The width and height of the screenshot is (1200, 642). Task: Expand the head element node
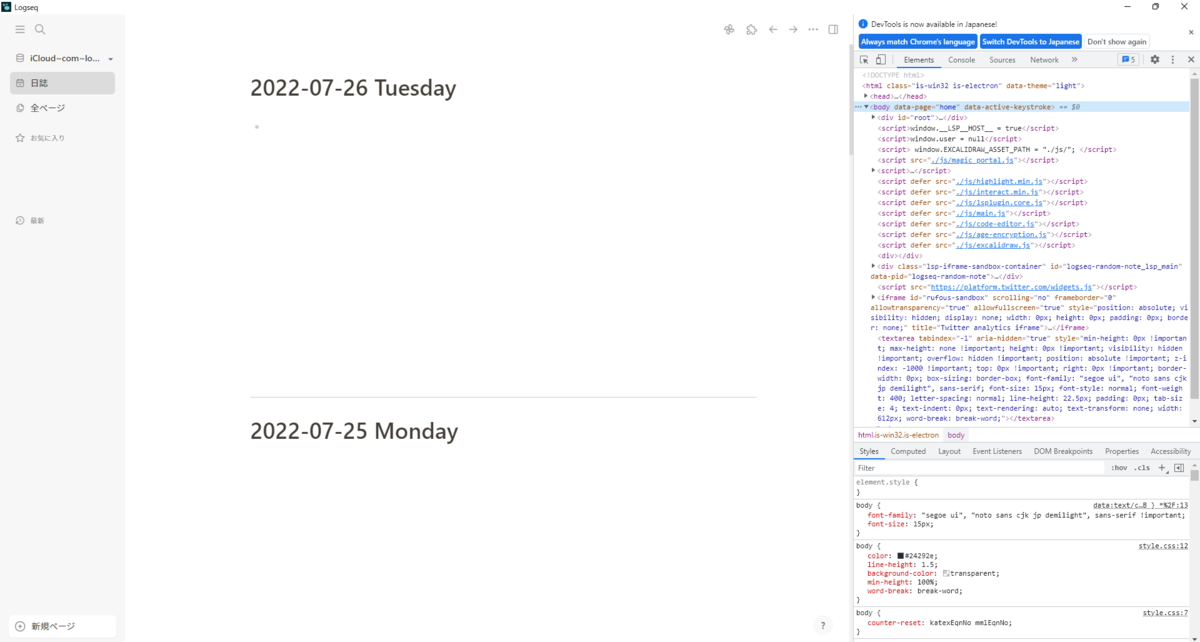coord(866,96)
